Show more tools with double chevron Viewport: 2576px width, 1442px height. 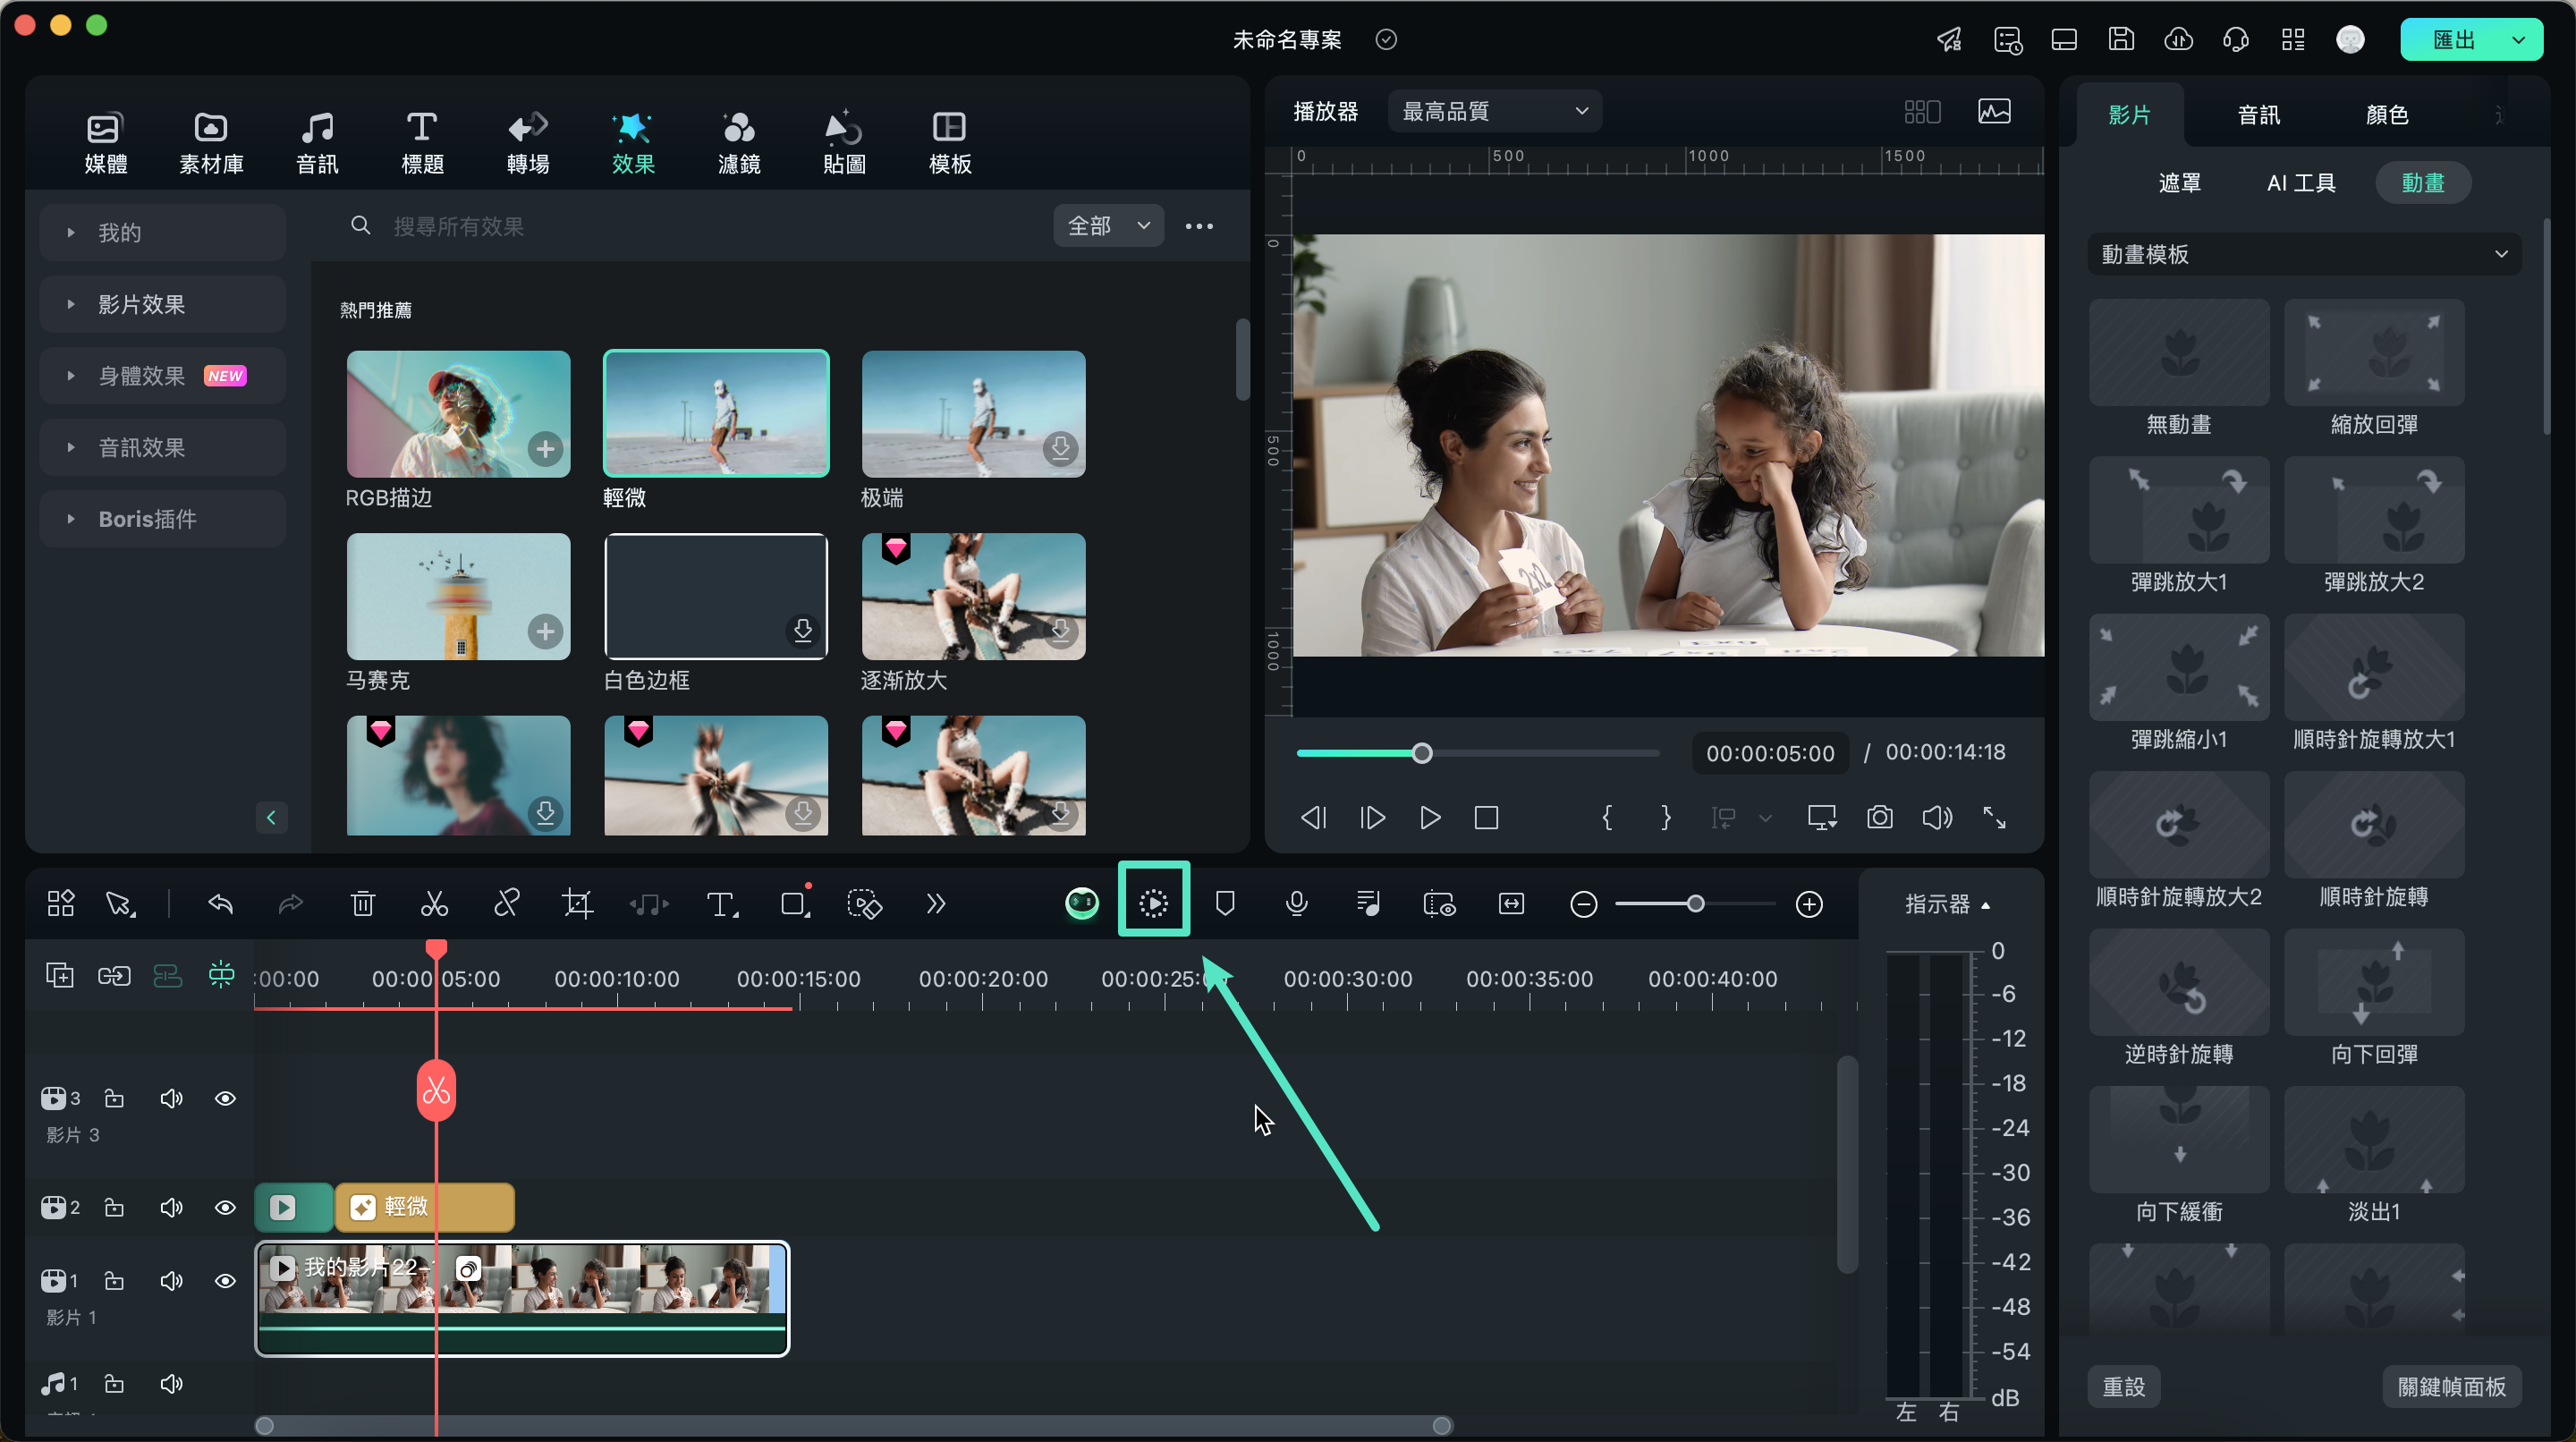click(936, 904)
